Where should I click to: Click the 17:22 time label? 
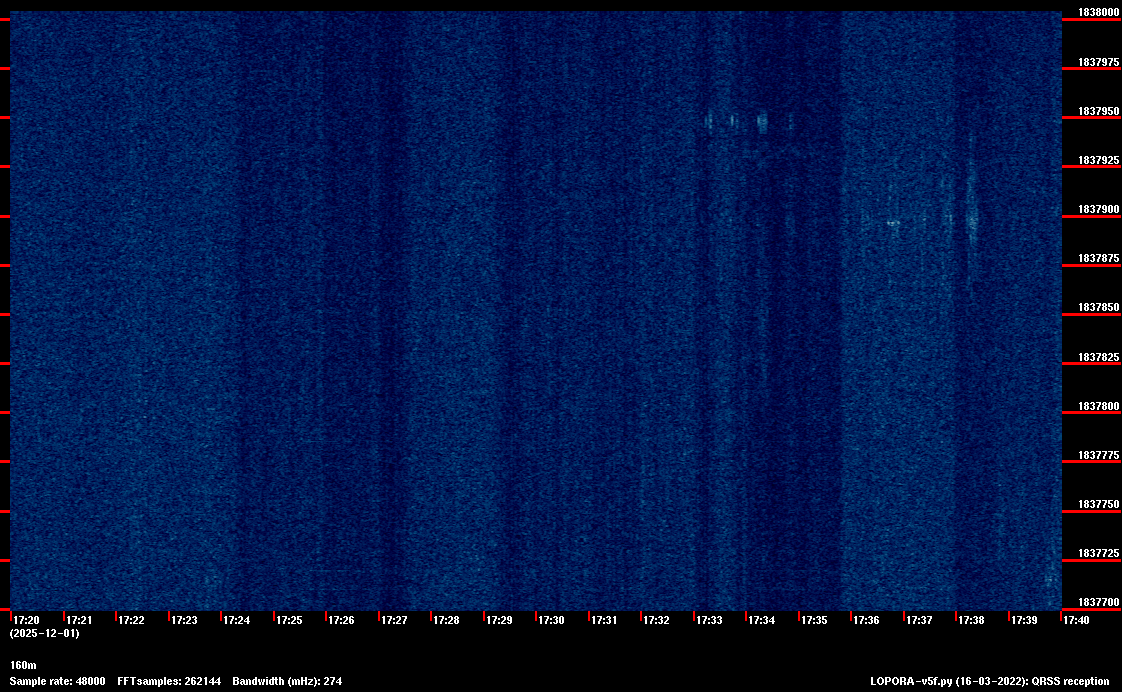point(132,620)
